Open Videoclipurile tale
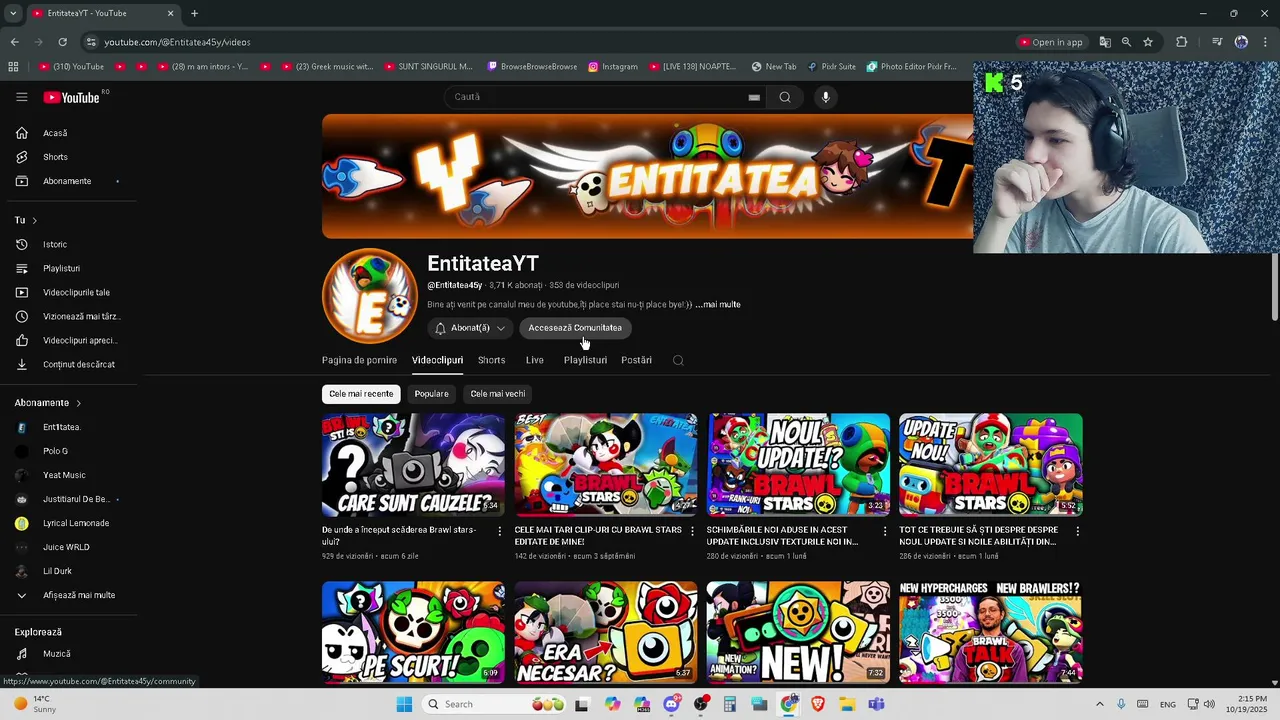This screenshot has width=1280, height=720. point(76,292)
